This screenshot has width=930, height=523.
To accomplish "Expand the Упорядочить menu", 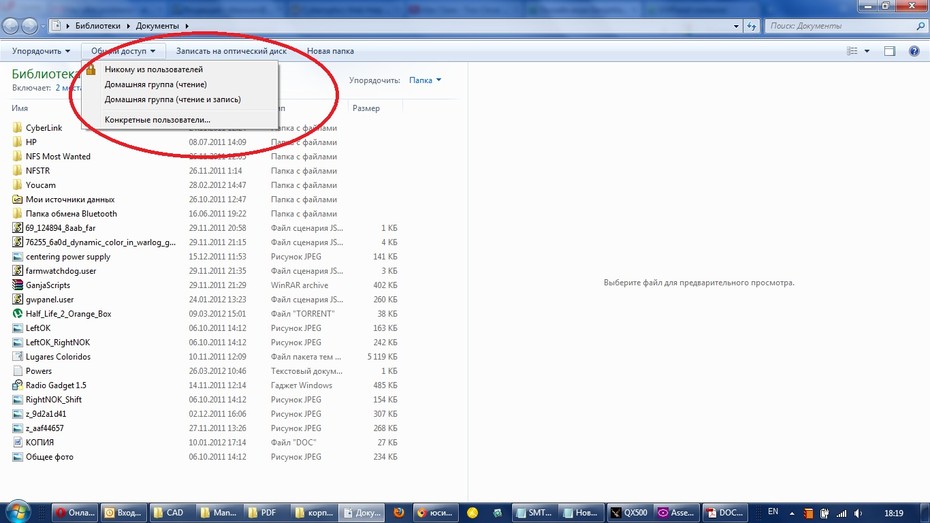I will (x=41, y=51).
